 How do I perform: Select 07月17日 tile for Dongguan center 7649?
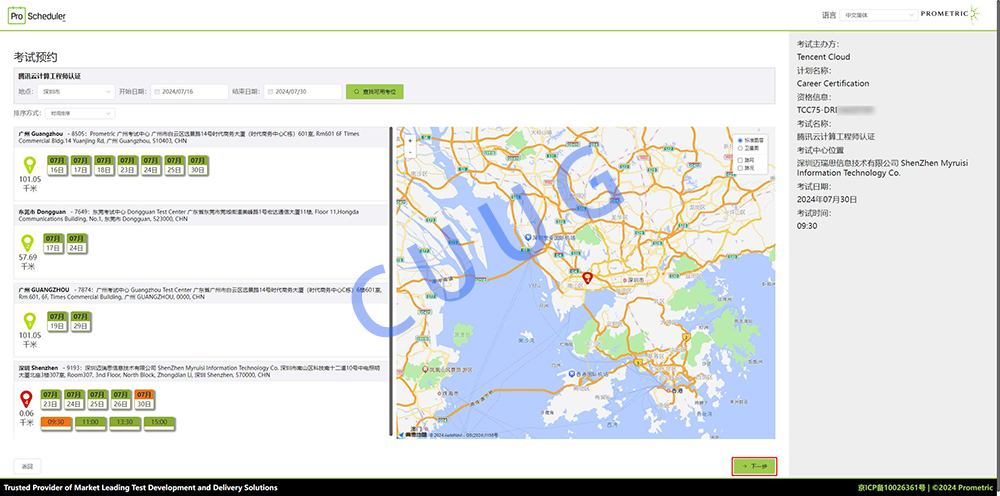pos(54,243)
